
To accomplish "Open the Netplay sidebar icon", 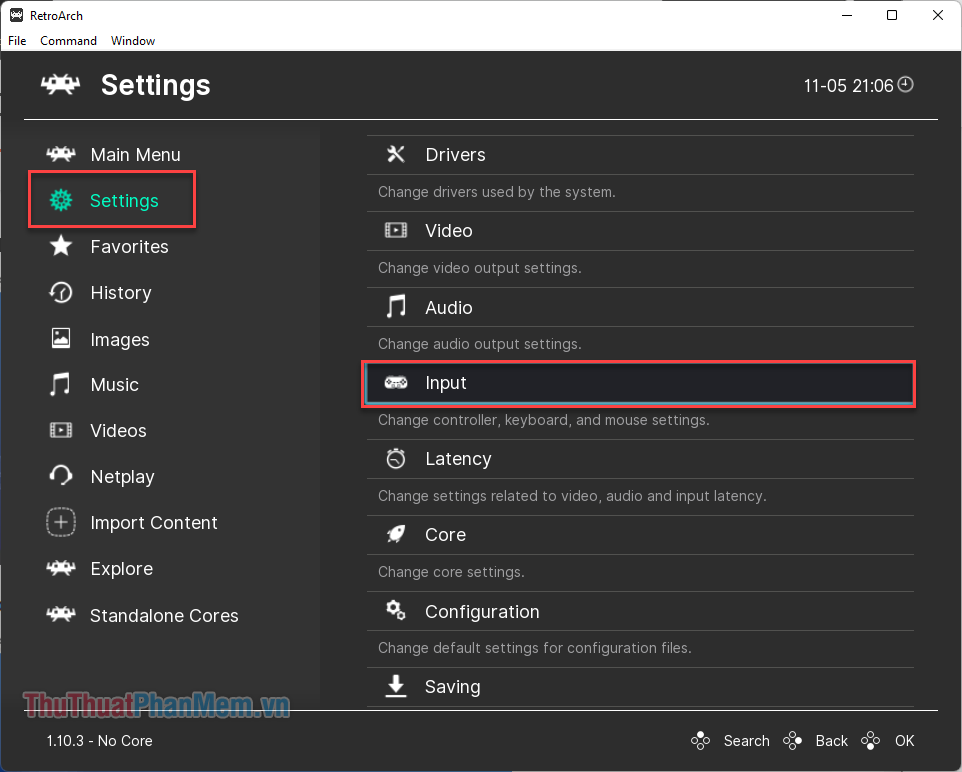I will [x=61, y=477].
